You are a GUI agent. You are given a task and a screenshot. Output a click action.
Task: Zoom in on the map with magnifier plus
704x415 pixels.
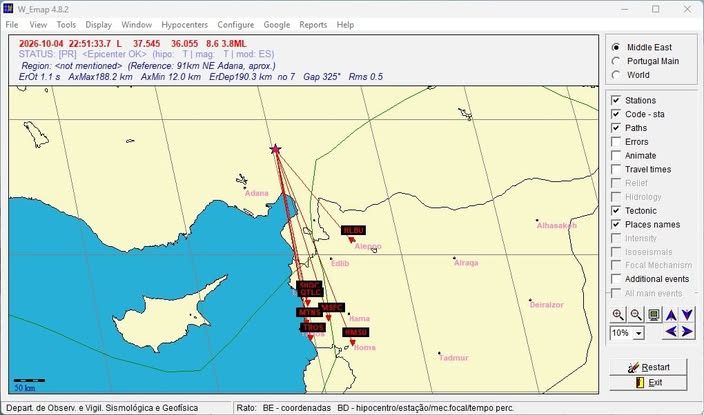point(618,315)
